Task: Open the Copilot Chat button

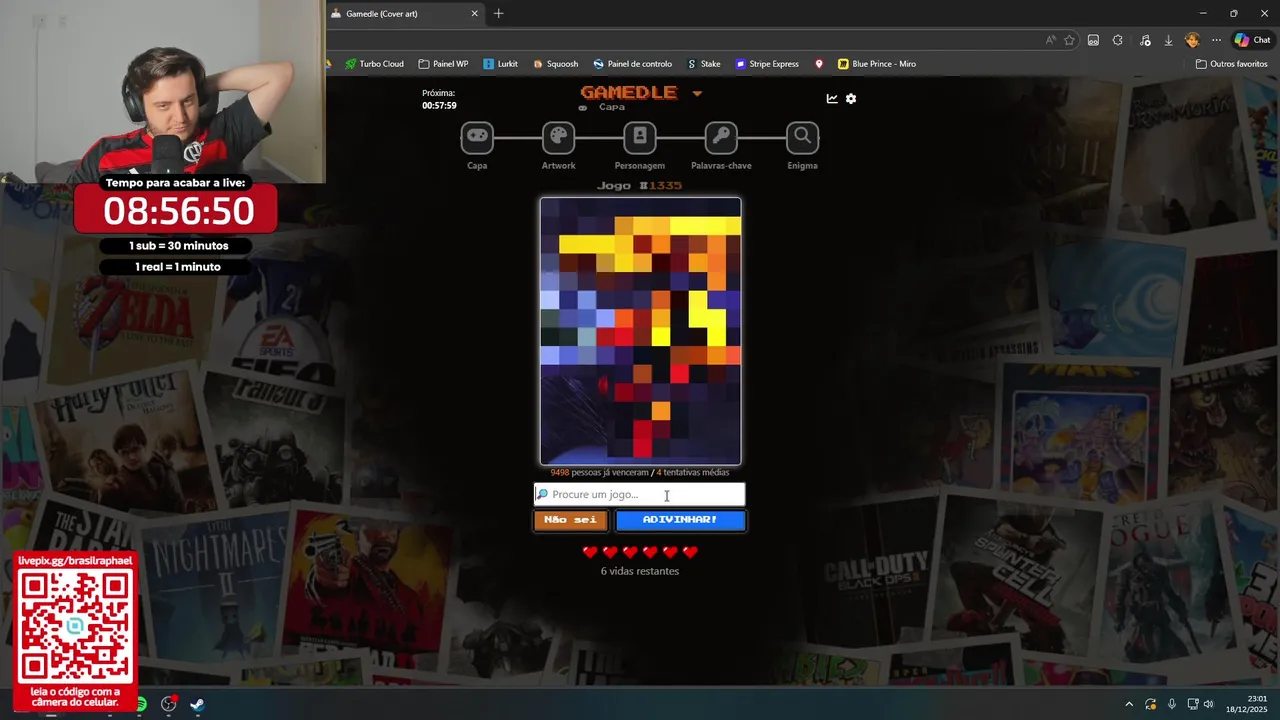Action: tap(1252, 40)
